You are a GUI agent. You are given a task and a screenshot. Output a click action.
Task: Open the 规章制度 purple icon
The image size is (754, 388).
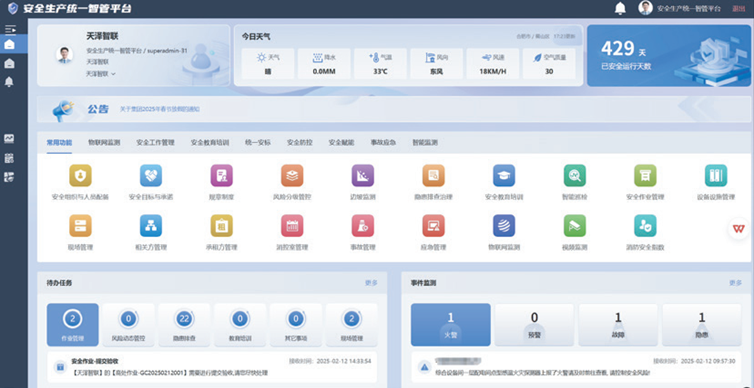coord(222,175)
